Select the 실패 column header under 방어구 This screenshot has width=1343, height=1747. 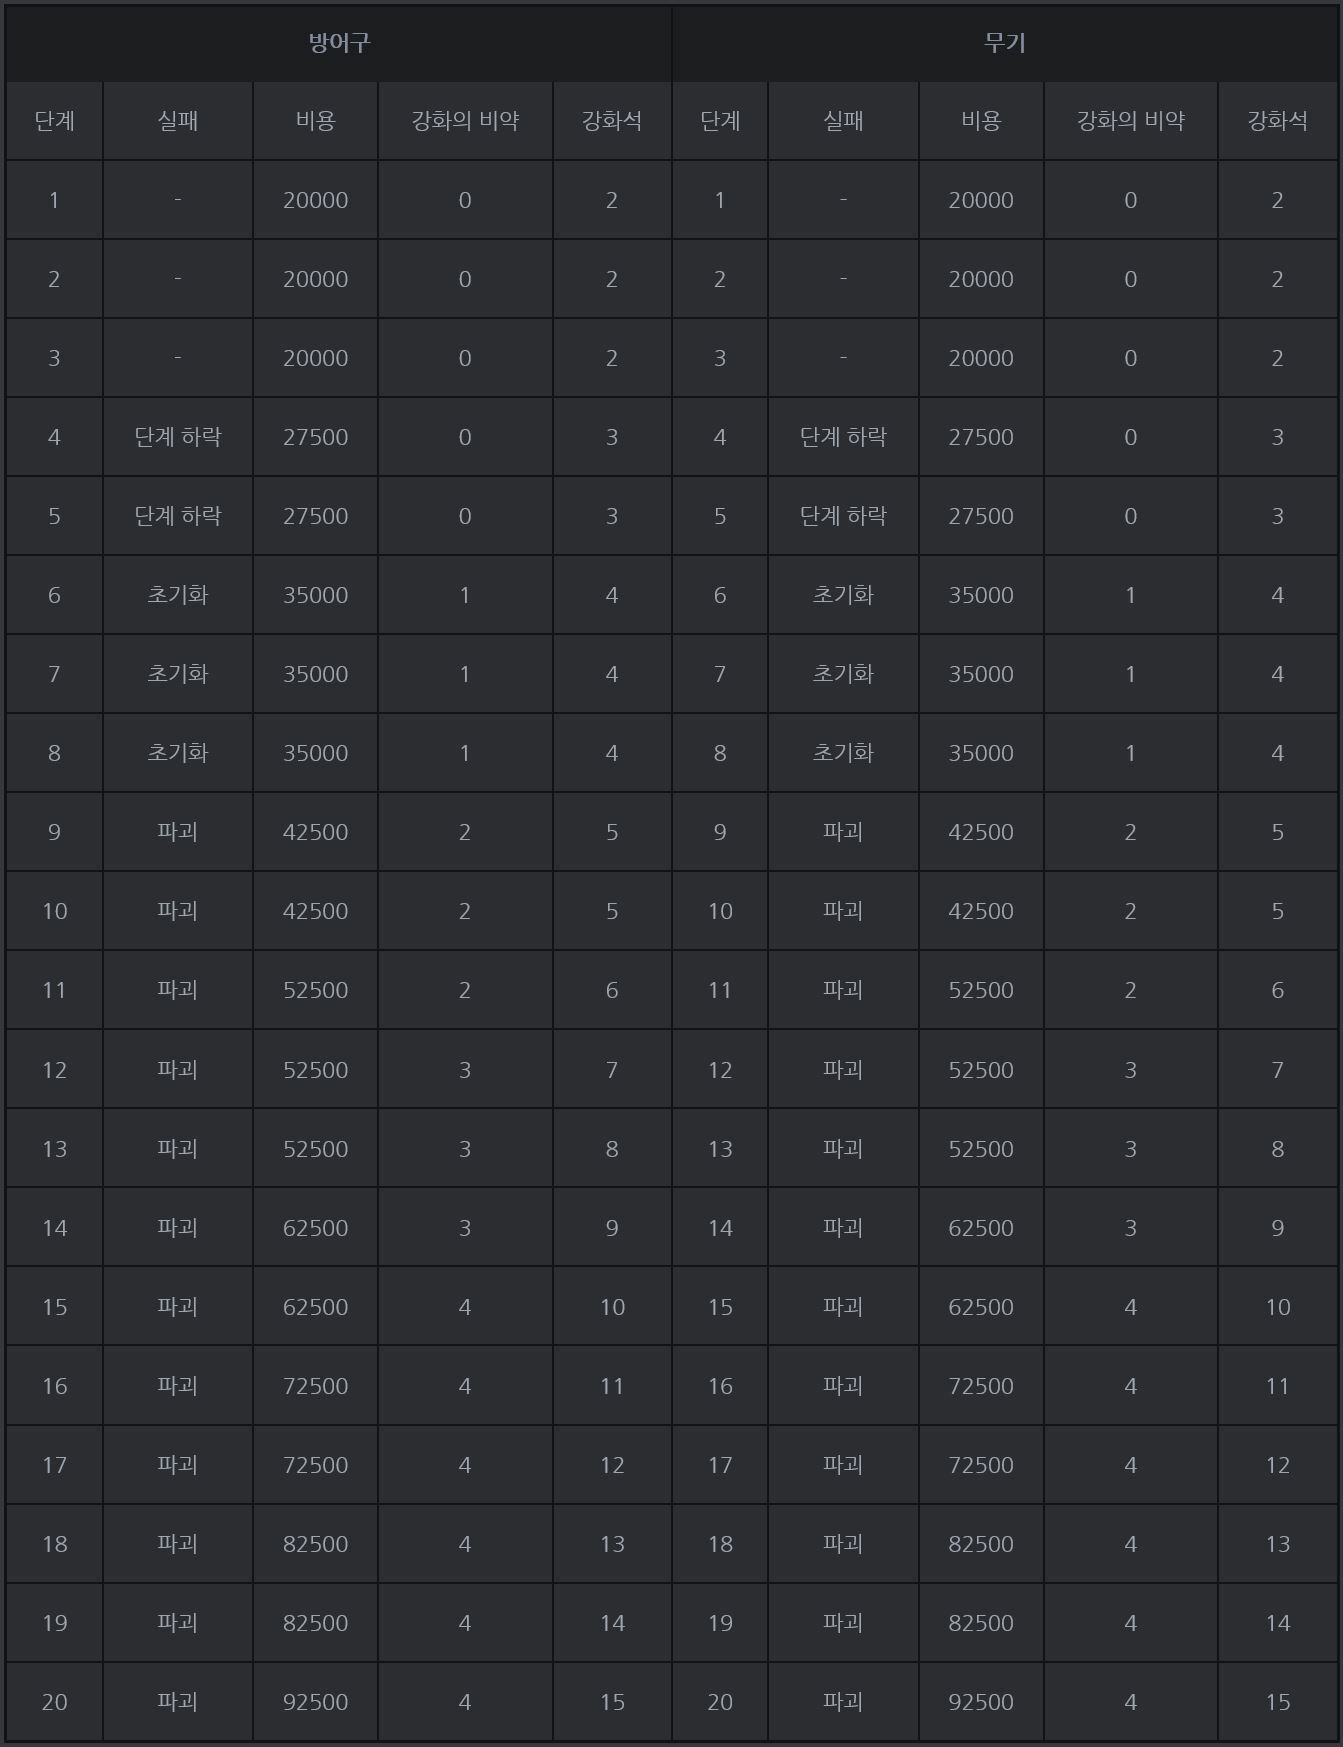pyautogui.click(x=178, y=121)
